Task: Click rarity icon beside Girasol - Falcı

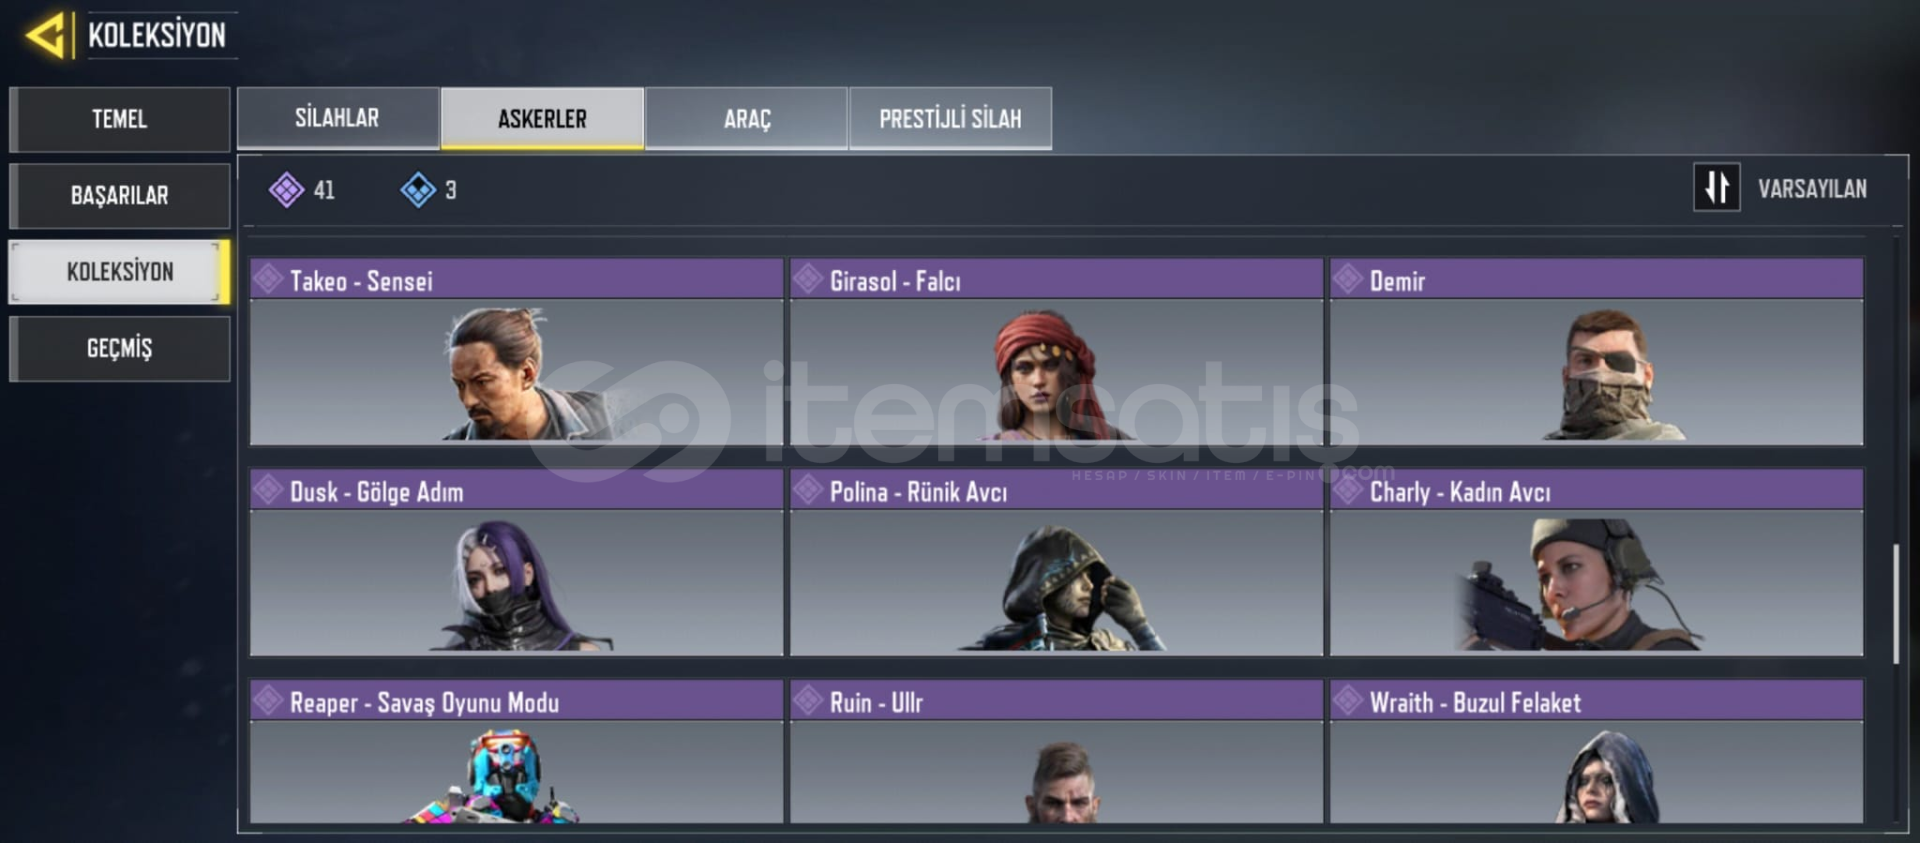Action: 808,279
